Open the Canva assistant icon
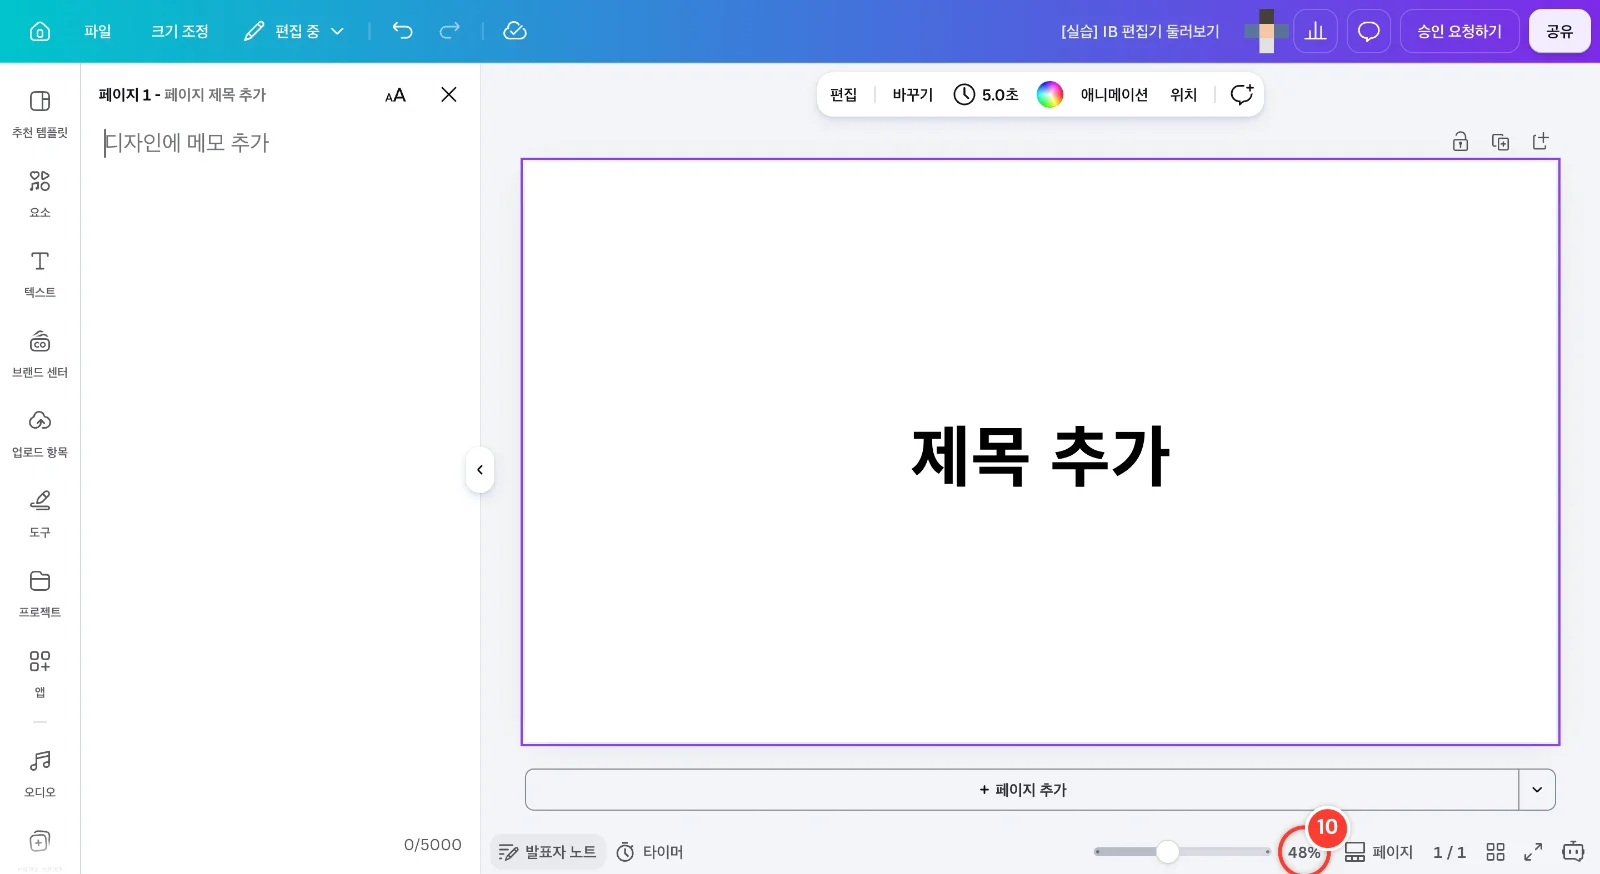 (x=1573, y=852)
